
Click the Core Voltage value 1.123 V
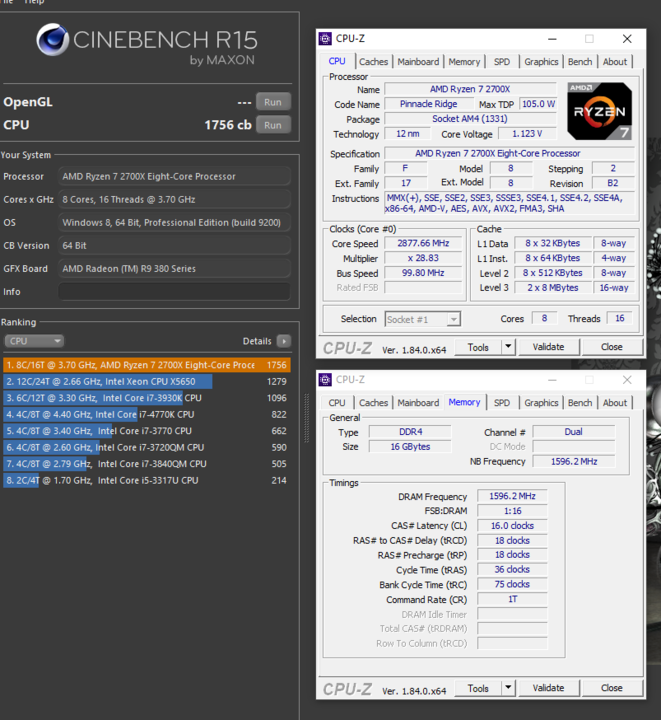tap(527, 134)
